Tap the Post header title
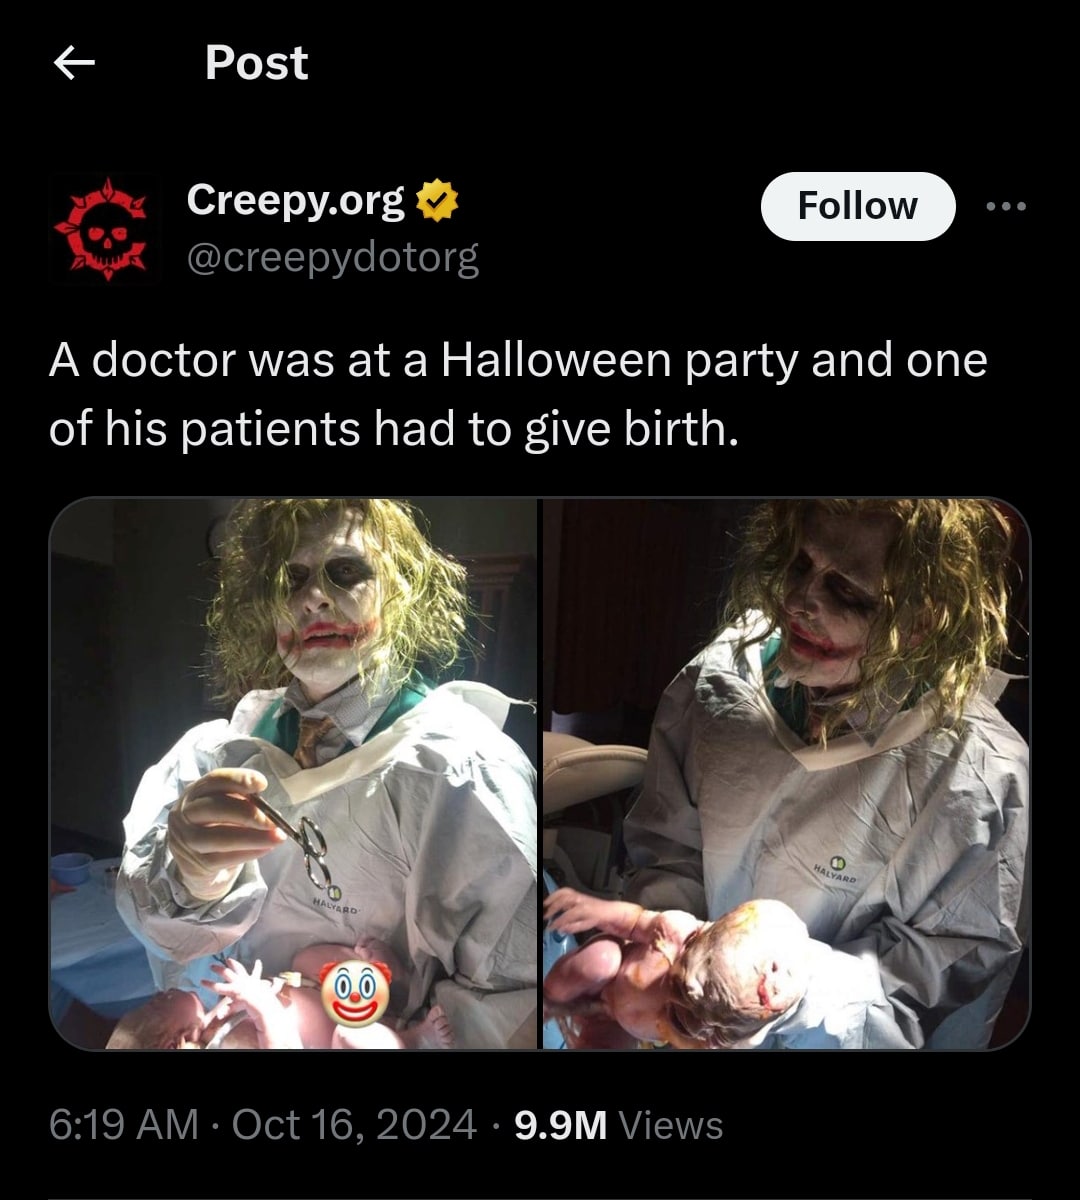The image size is (1080, 1200). 256,64
